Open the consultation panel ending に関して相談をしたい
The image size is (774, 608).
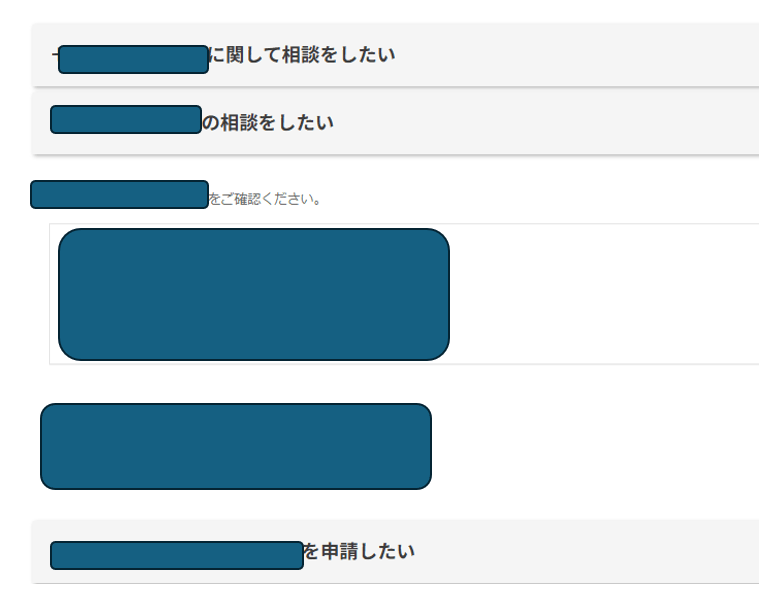tap(395, 54)
